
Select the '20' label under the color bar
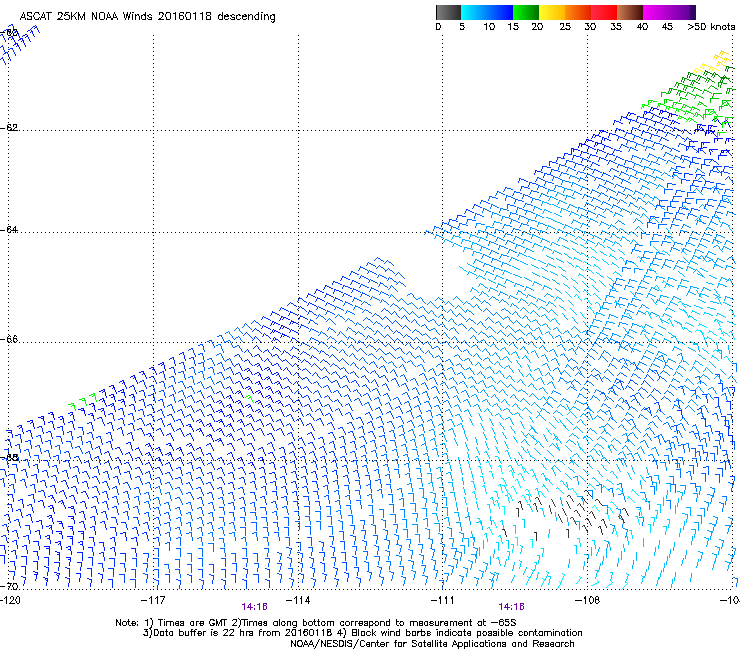coord(537,26)
